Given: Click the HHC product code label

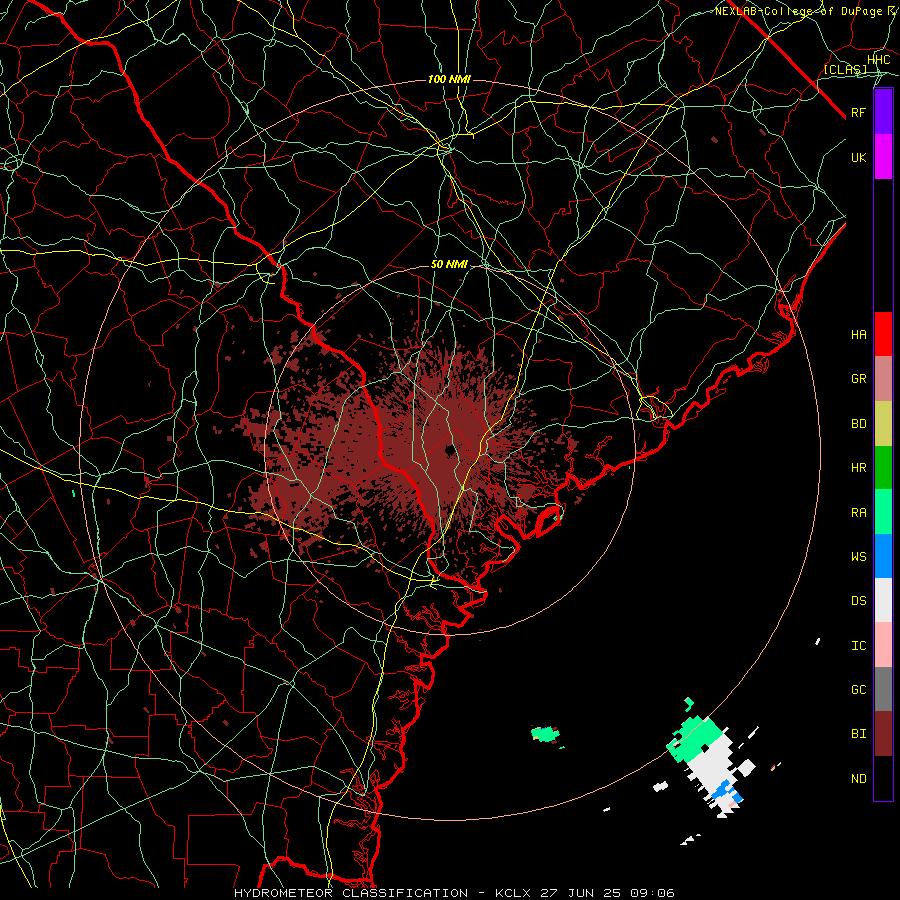Looking at the screenshot, I should [879, 60].
